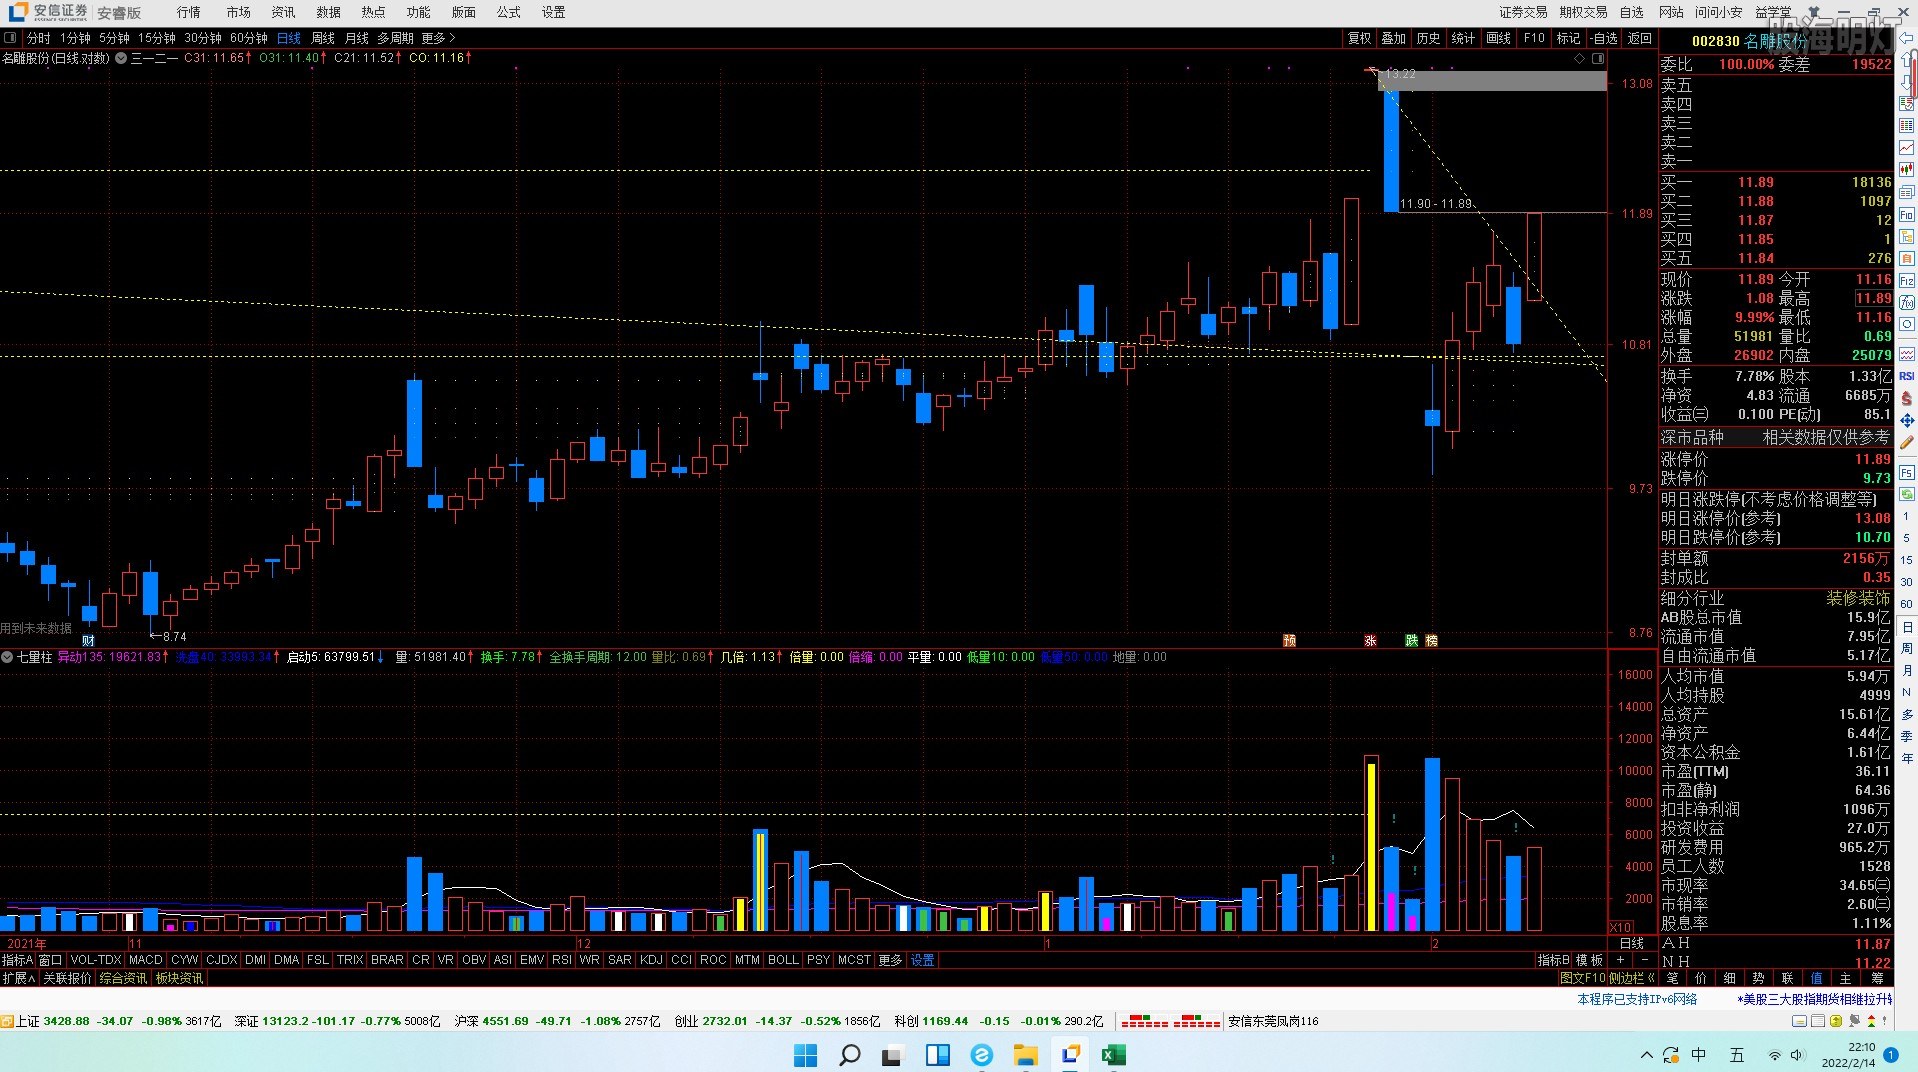Screen dimensions: 1918x1072
Task: Click the colored grid list icon in right sidebar
Action: pyautogui.click(x=1907, y=126)
